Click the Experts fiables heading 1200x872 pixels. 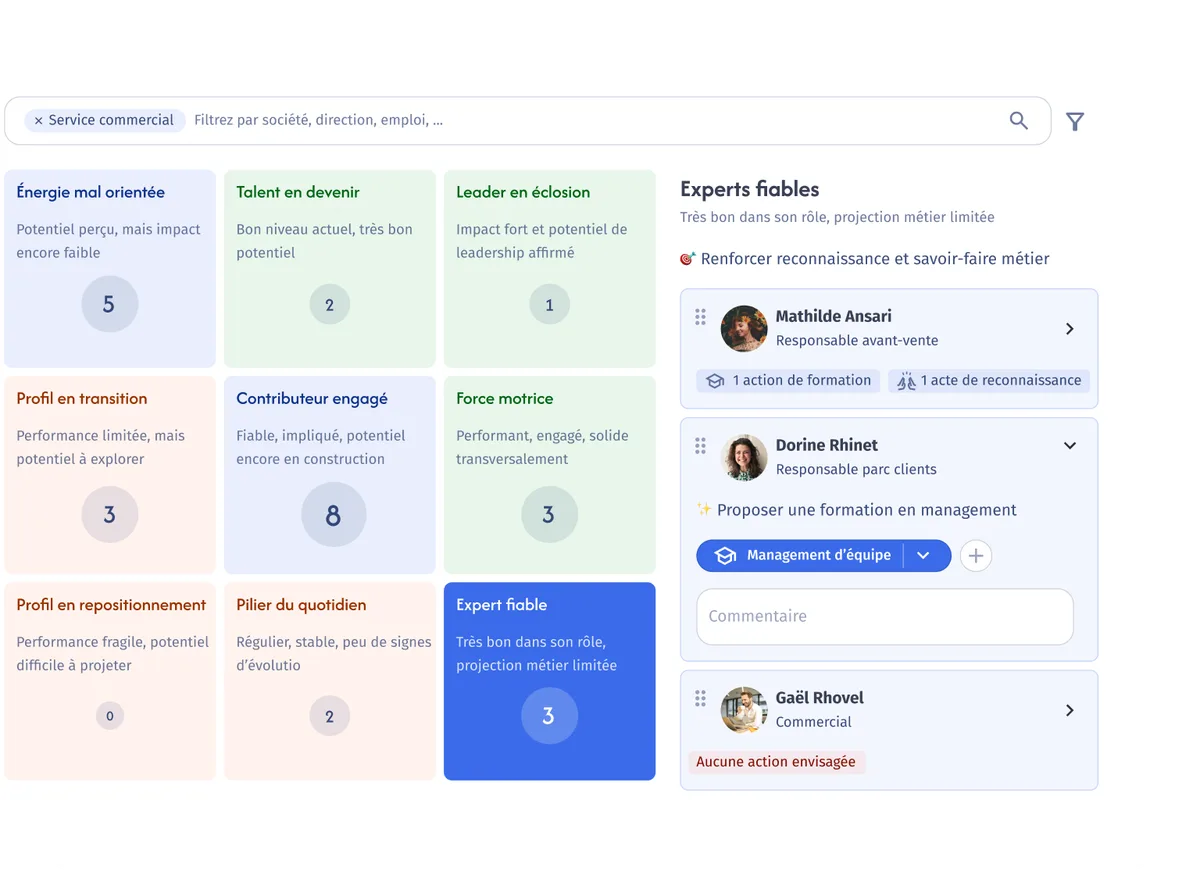click(x=750, y=189)
